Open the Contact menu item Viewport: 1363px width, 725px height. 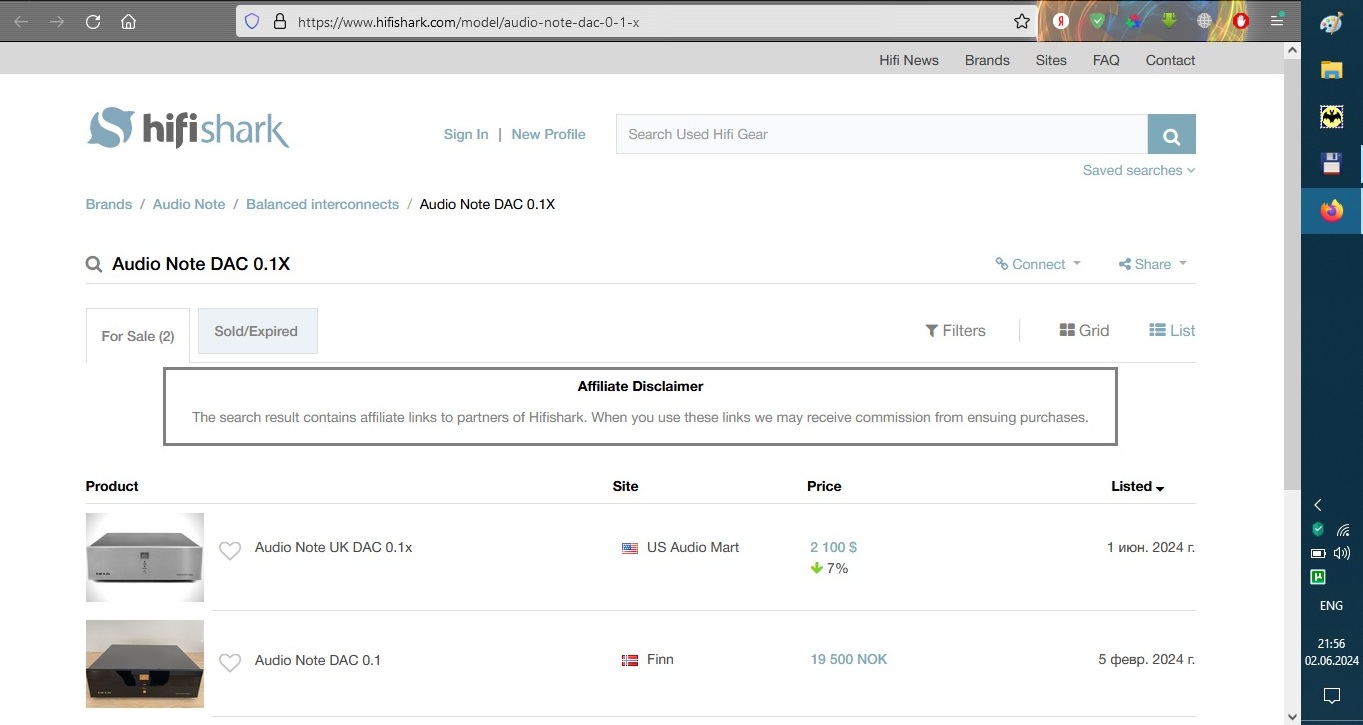pyautogui.click(x=1170, y=60)
